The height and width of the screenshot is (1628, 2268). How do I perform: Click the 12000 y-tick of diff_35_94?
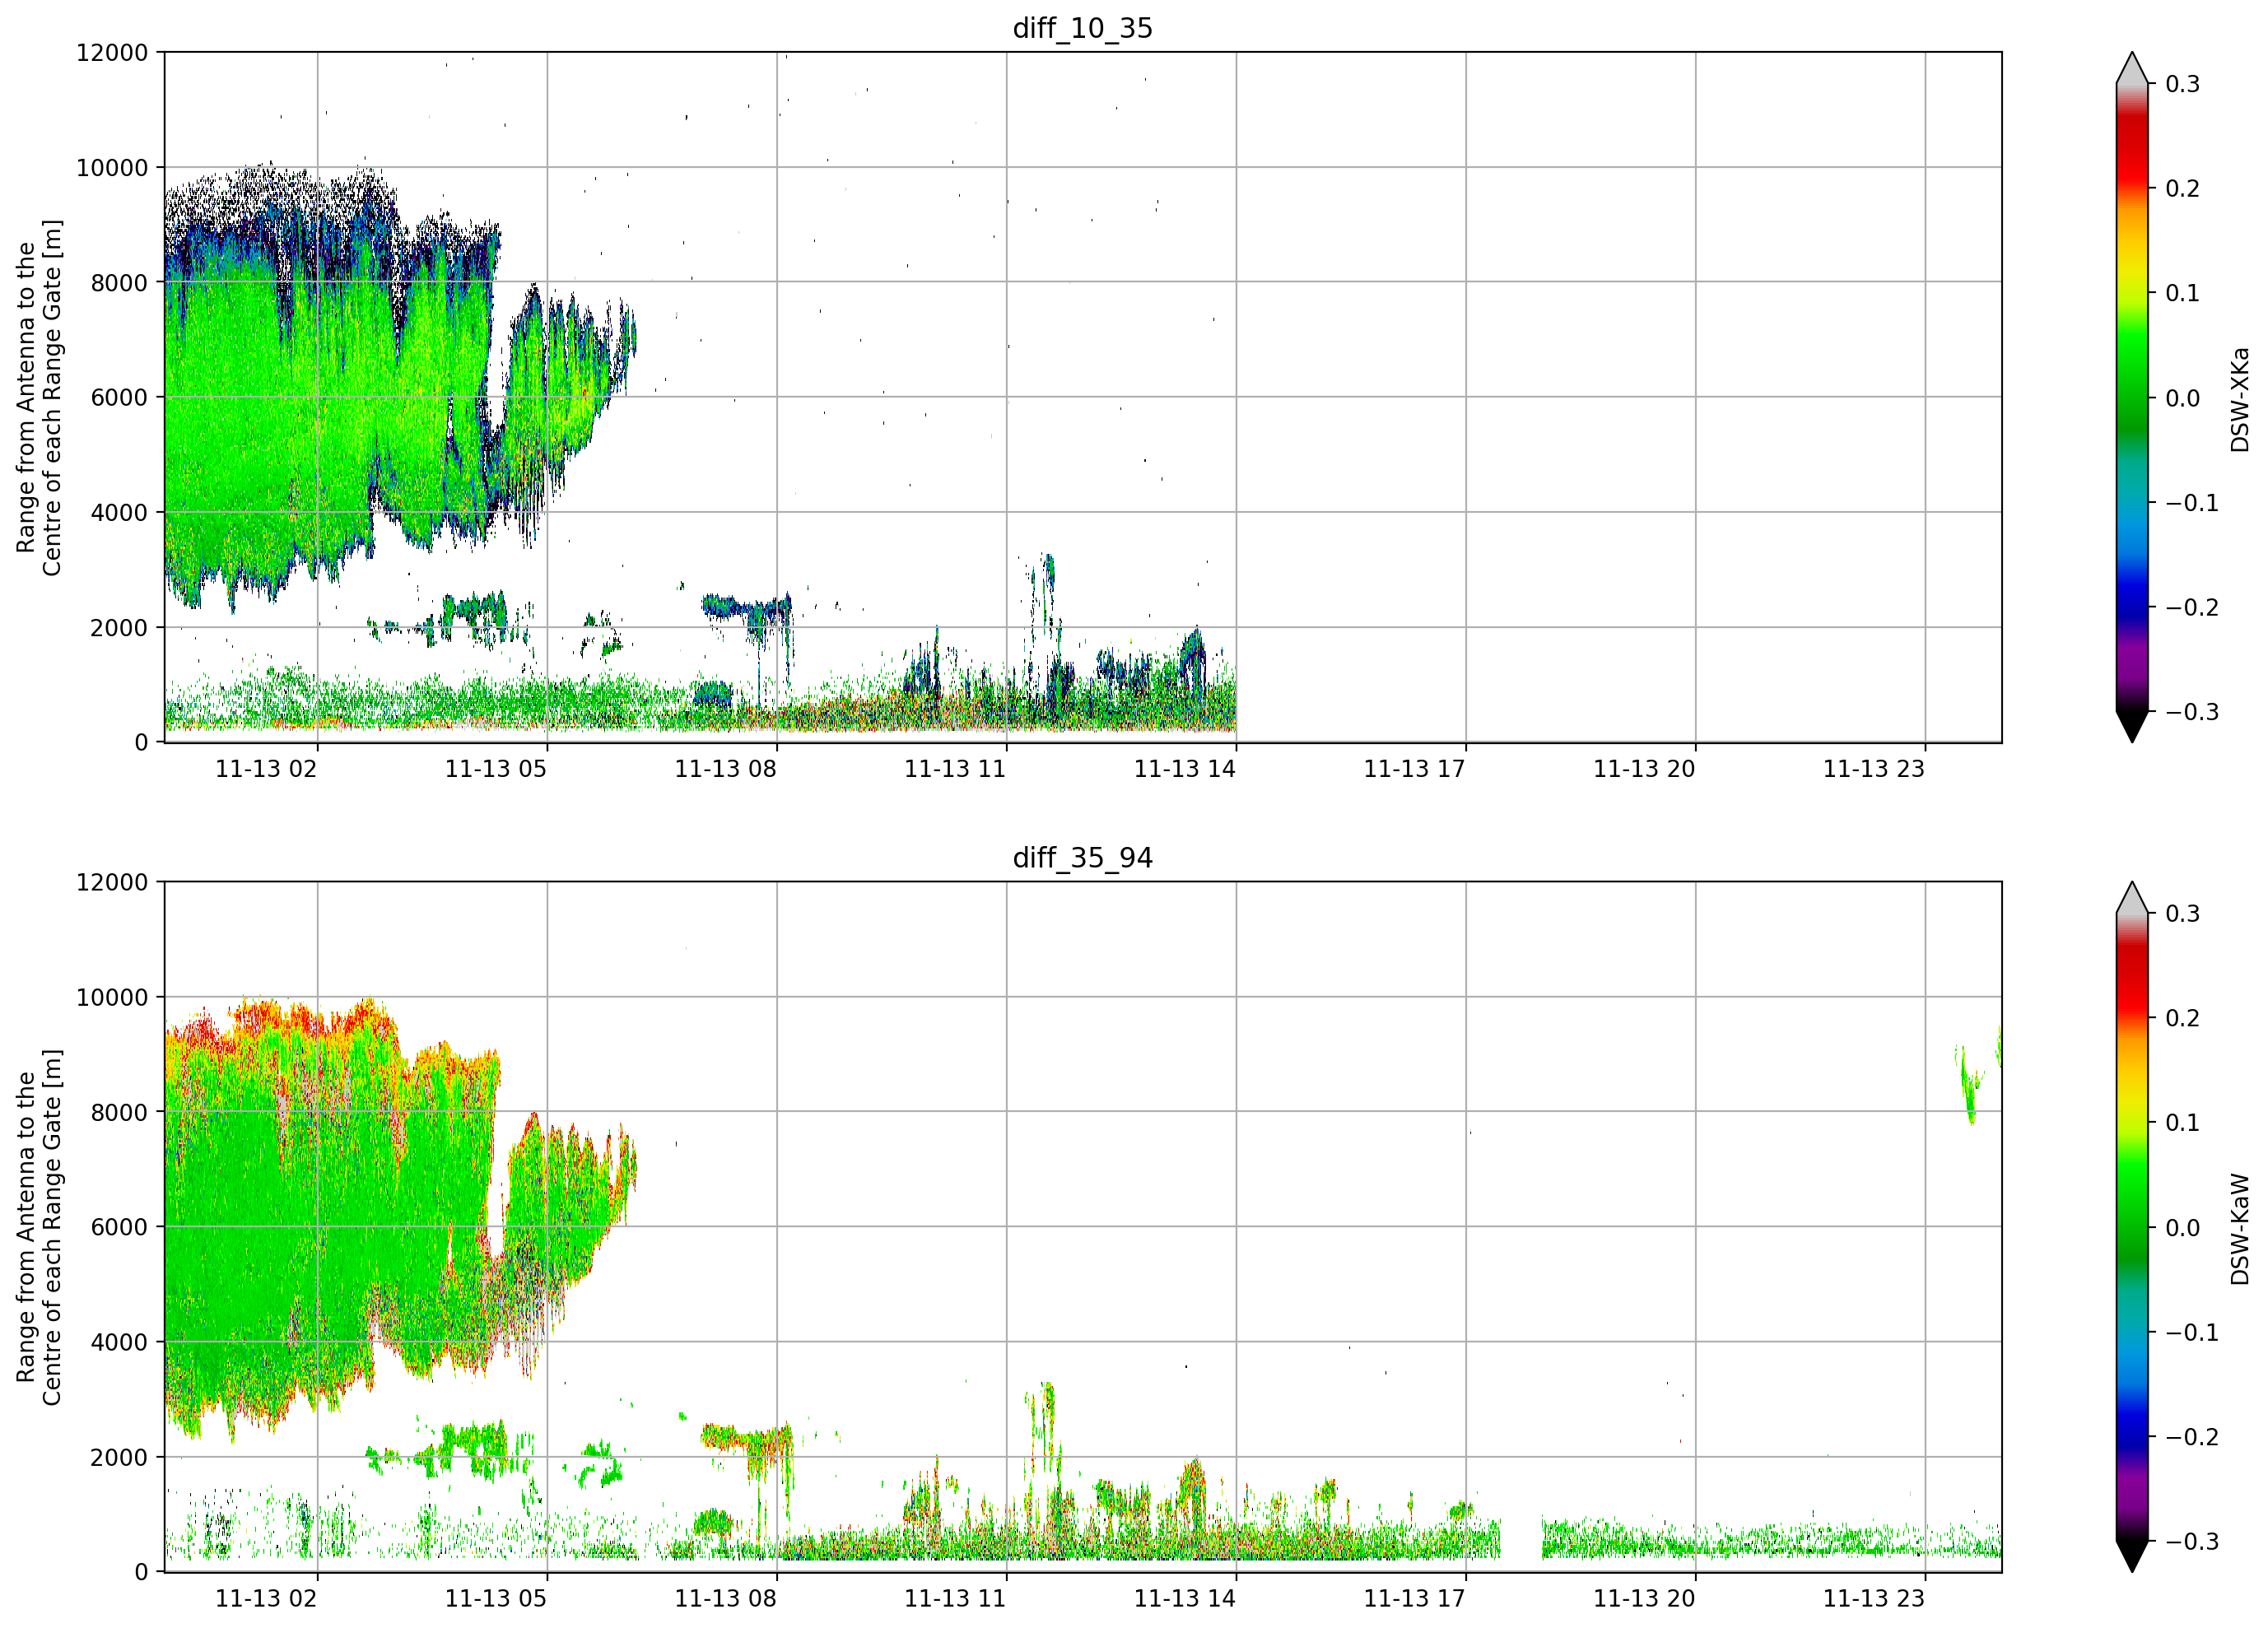pos(112,883)
